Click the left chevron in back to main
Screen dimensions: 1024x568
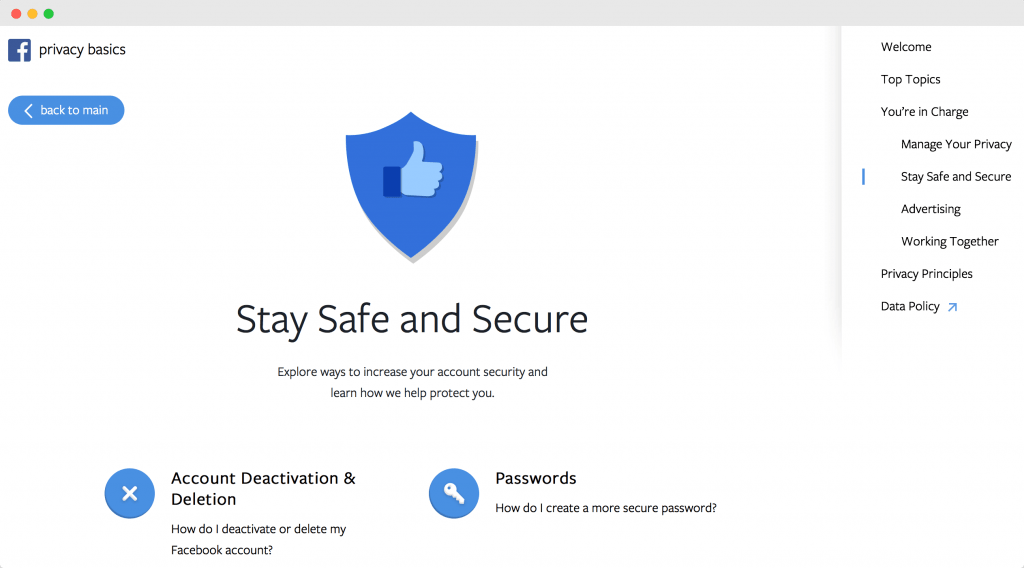[x=28, y=111]
